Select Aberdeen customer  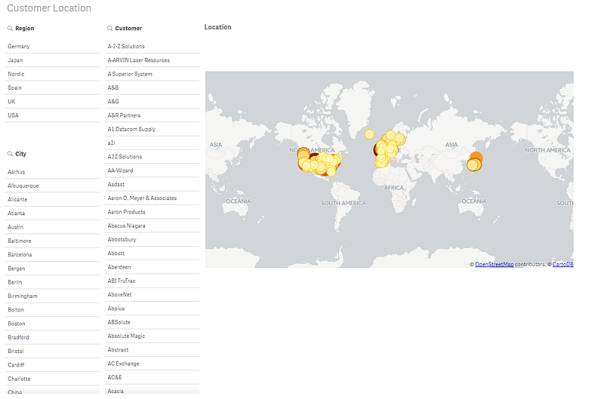coord(152,267)
